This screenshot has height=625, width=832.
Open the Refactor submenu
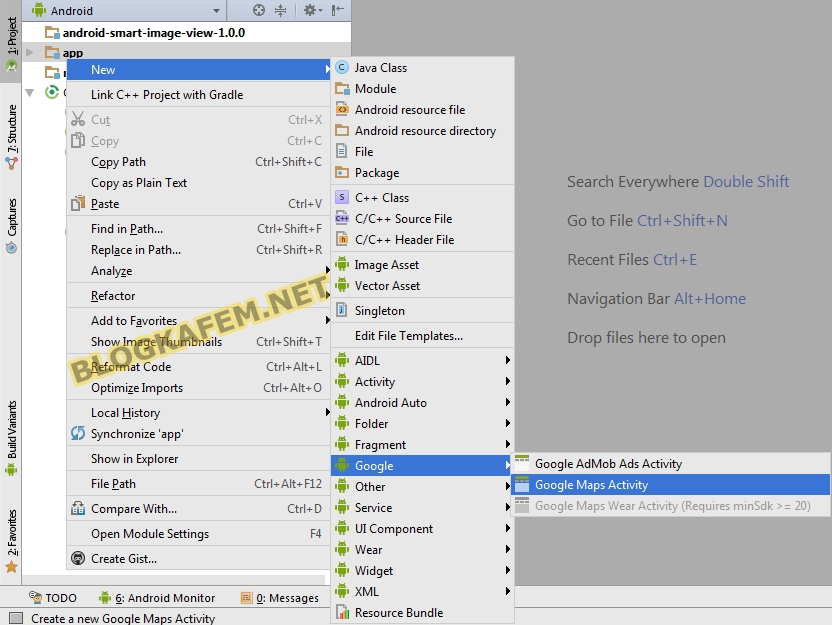(199, 296)
